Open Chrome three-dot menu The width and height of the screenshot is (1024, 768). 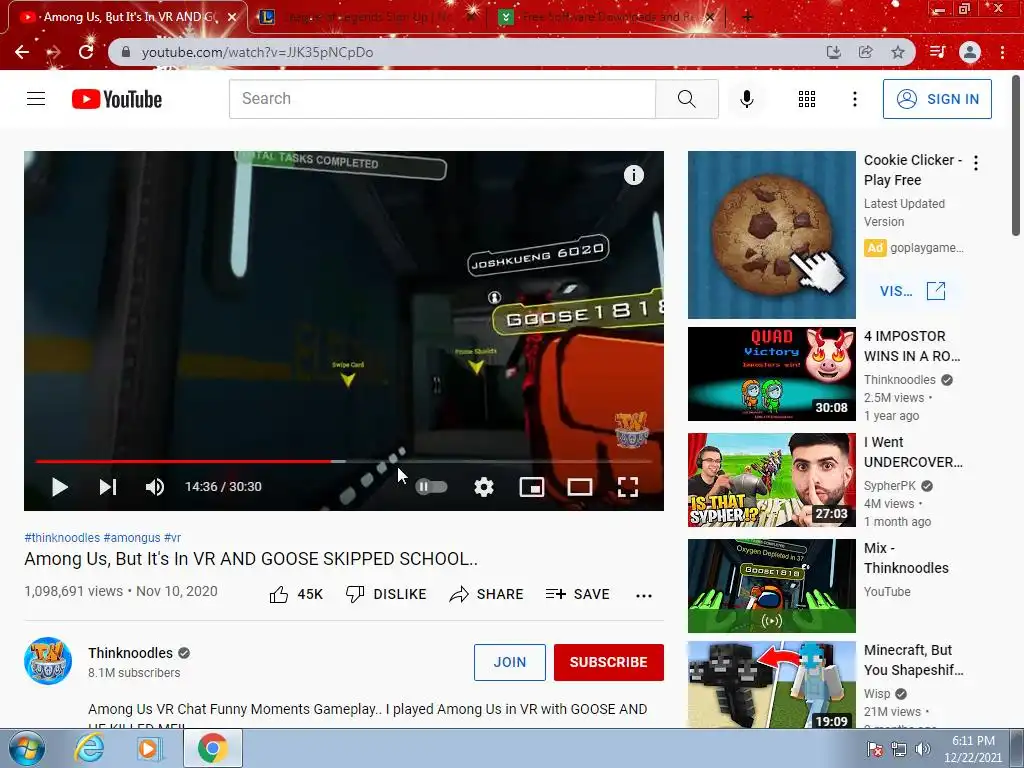point(1002,52)
